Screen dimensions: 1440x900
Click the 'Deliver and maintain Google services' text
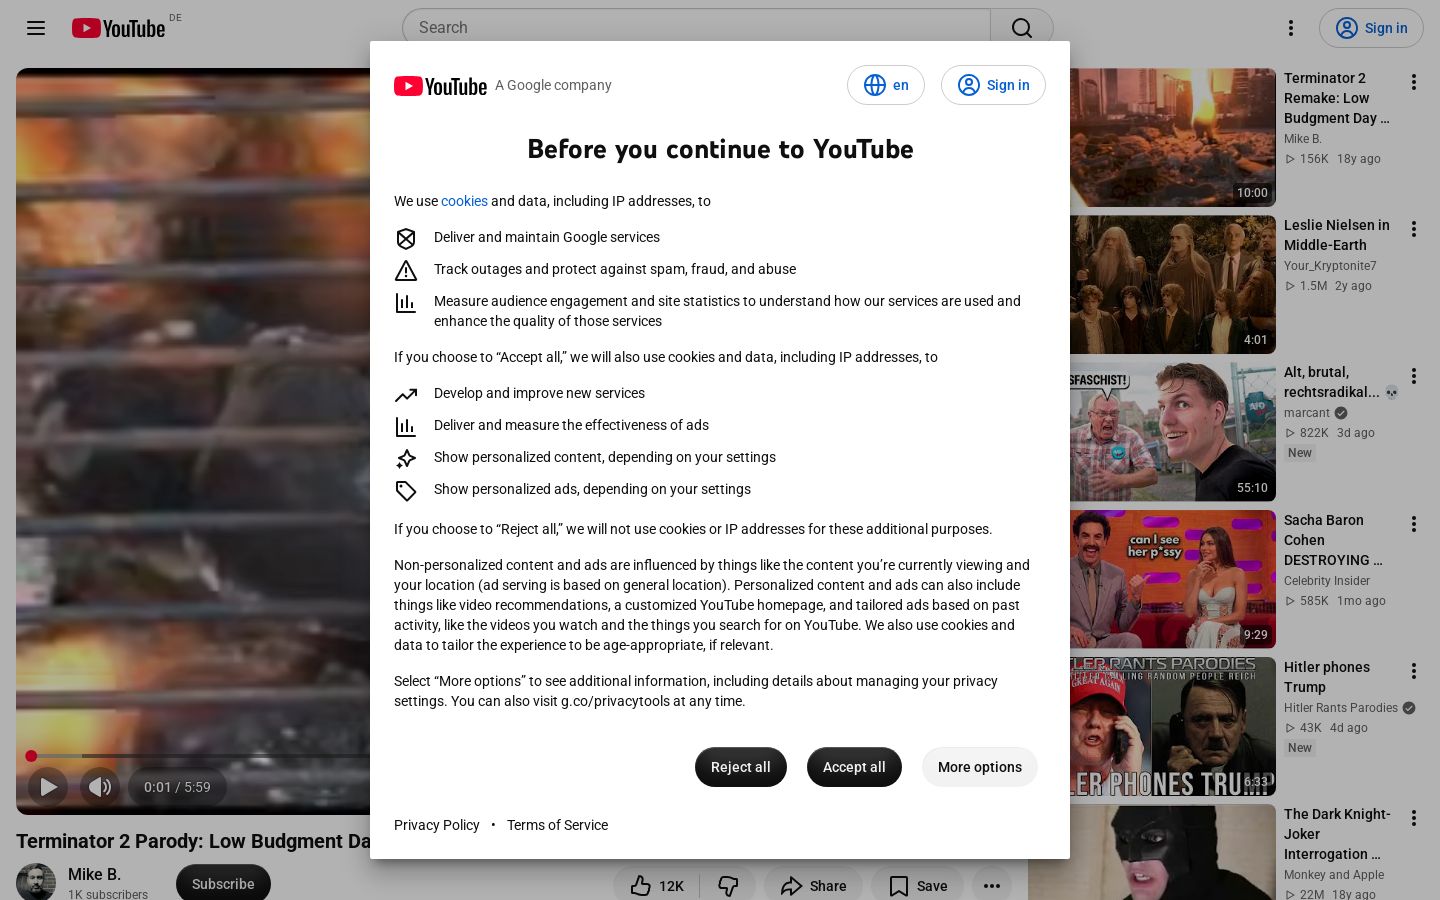click(547, 237)
